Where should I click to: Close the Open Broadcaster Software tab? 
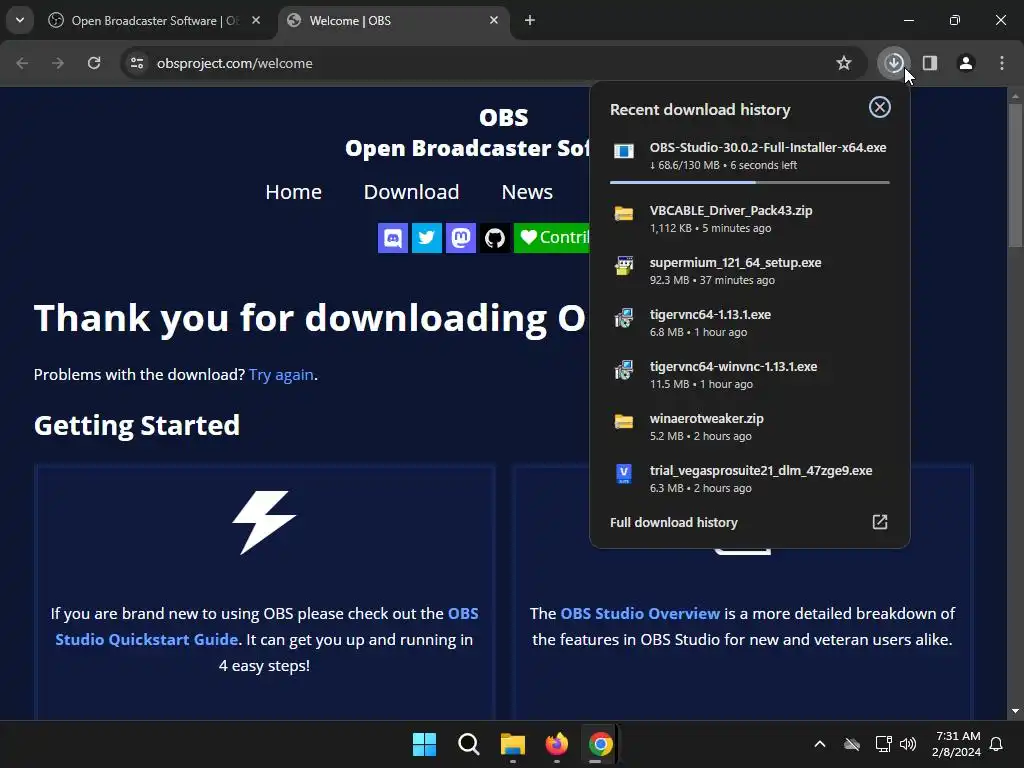[x=256, y=20]
